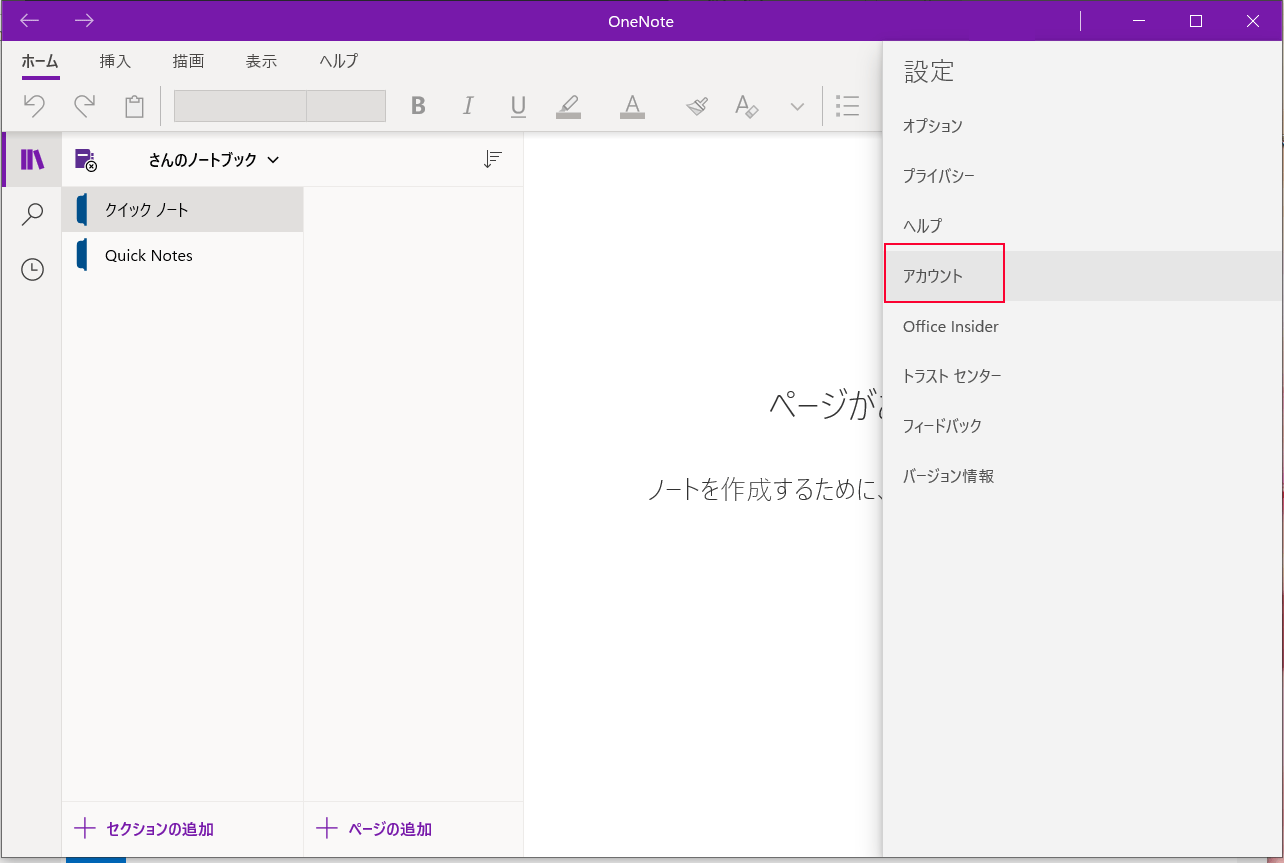Click the notebooks navigation icon
This screenshot has height=863, width=1284.
click(x=32, y=160)
